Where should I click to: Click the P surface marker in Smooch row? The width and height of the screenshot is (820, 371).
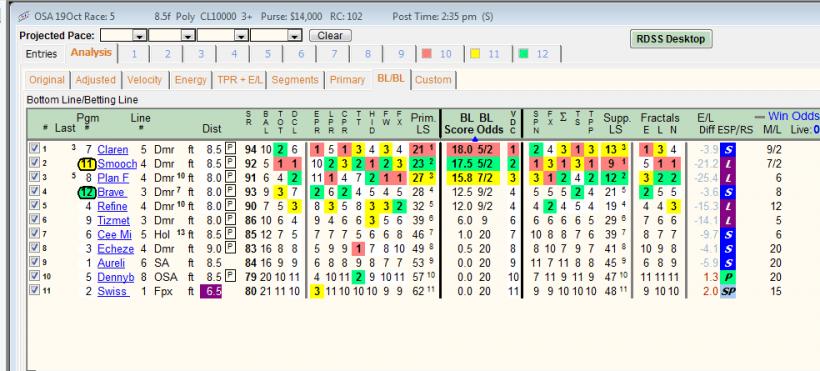click(x=230, y=163)
